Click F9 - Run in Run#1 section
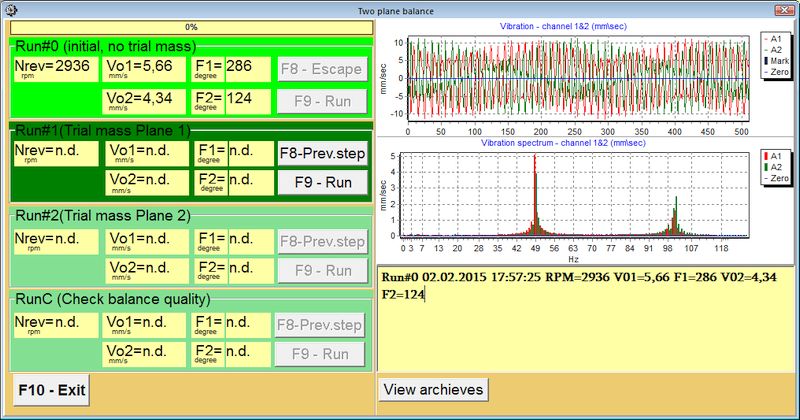The width and height of the screenshot is (800, 420). tap(322, 182)
